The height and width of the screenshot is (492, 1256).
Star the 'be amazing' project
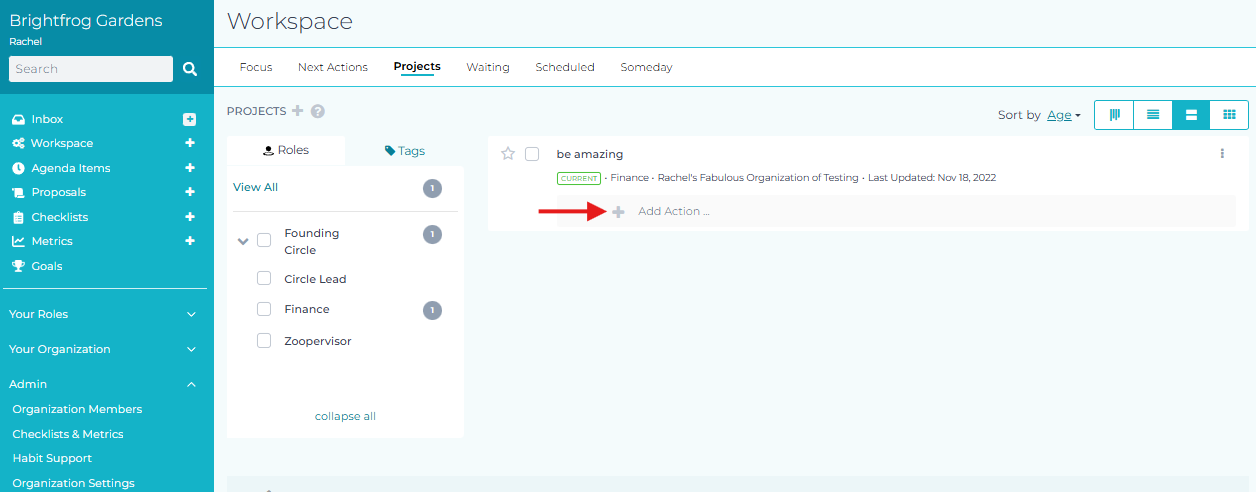click(508, 154)
